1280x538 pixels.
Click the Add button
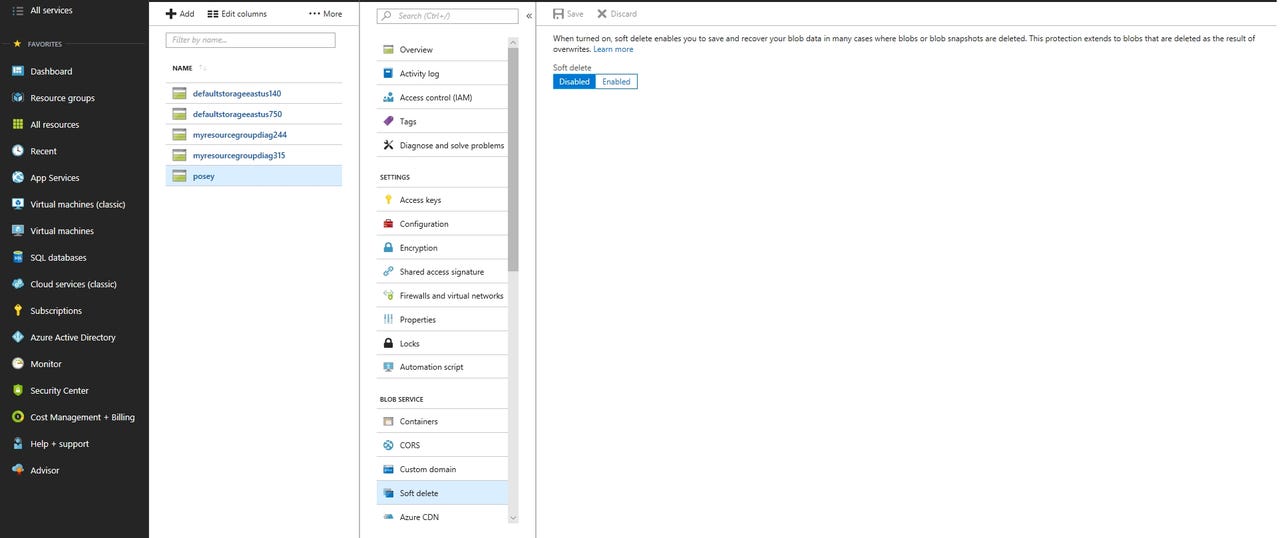point(180,14)
